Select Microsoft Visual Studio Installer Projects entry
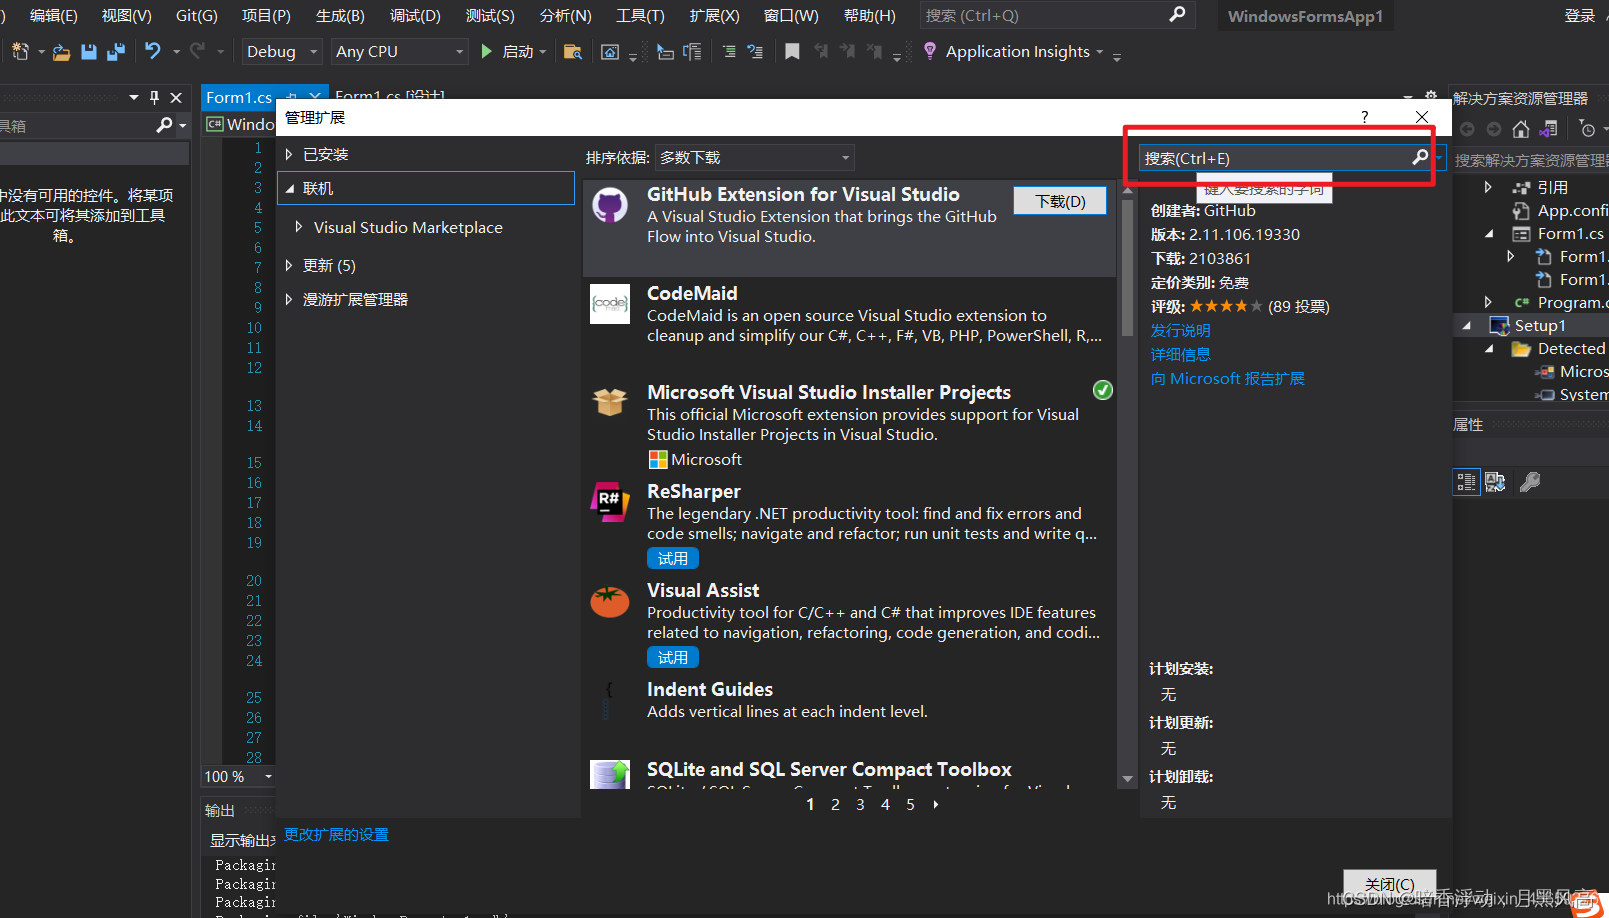Viewport: 1609px width, 918px height. (849, 425)
